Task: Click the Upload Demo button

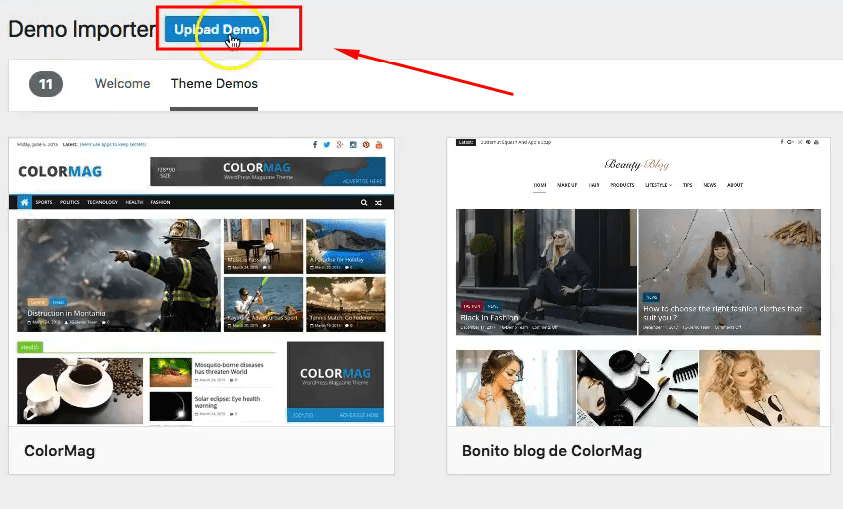Action: click(217, 29)
